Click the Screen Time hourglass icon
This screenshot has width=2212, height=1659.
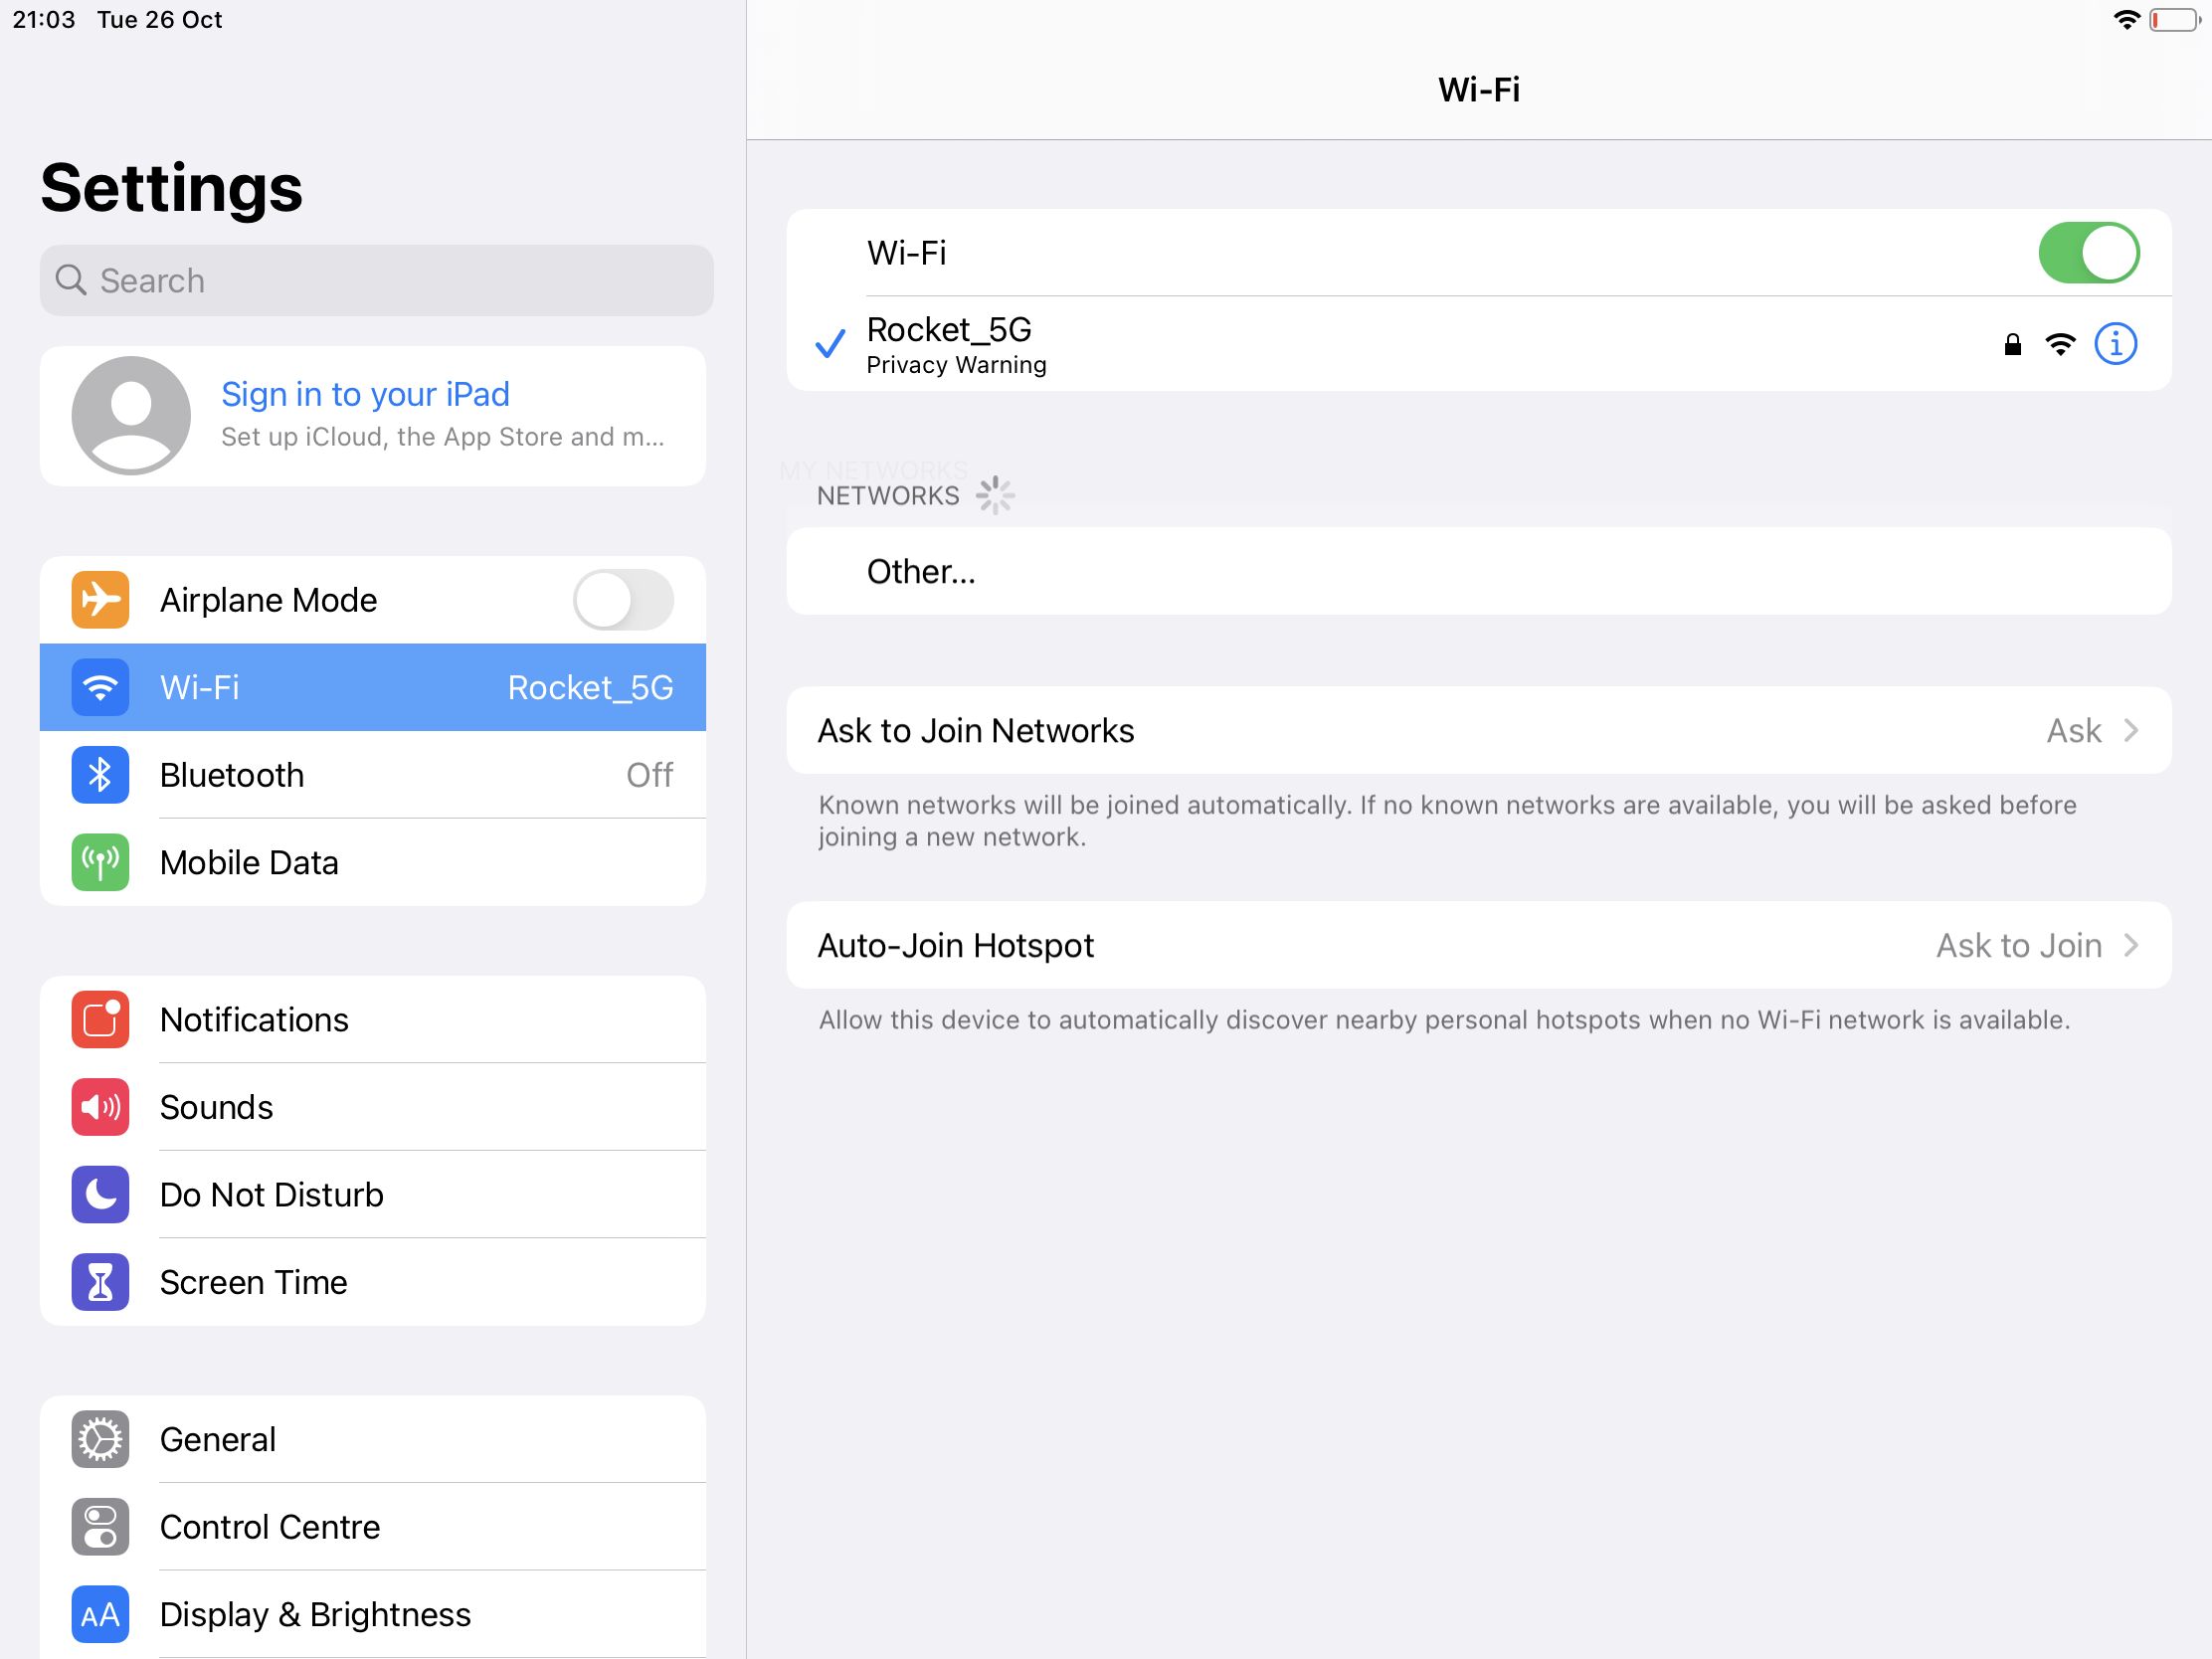100,1282
